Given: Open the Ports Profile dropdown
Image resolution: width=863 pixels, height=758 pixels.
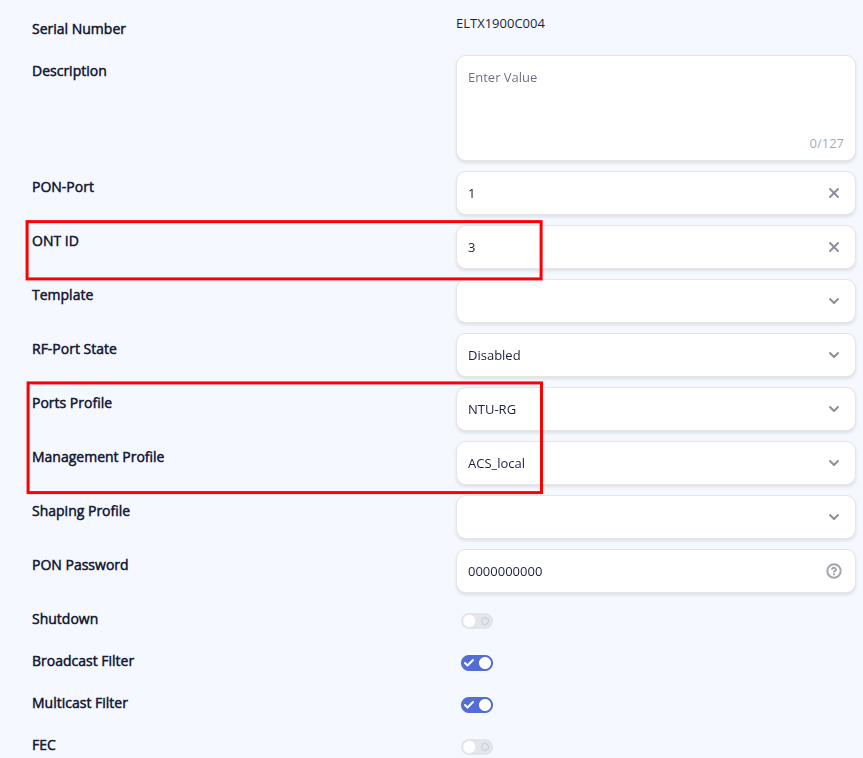Looking at the screenshot, I should [x=655, y=409].
